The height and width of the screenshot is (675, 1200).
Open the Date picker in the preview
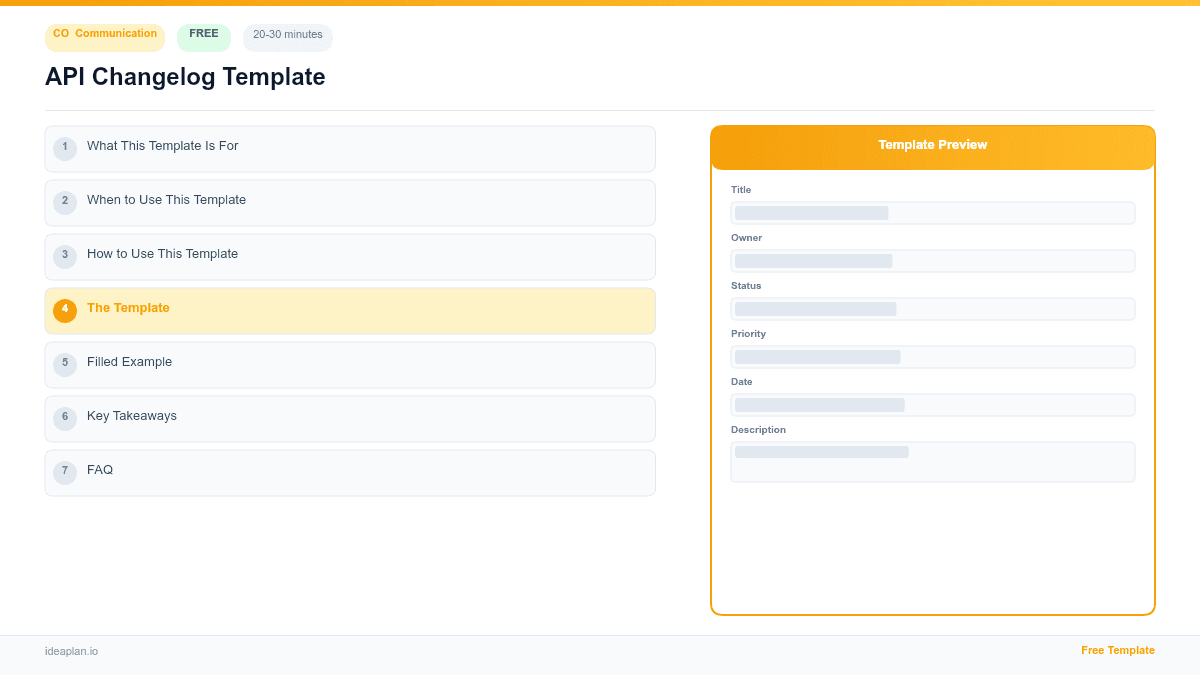[x=932, y=405]
